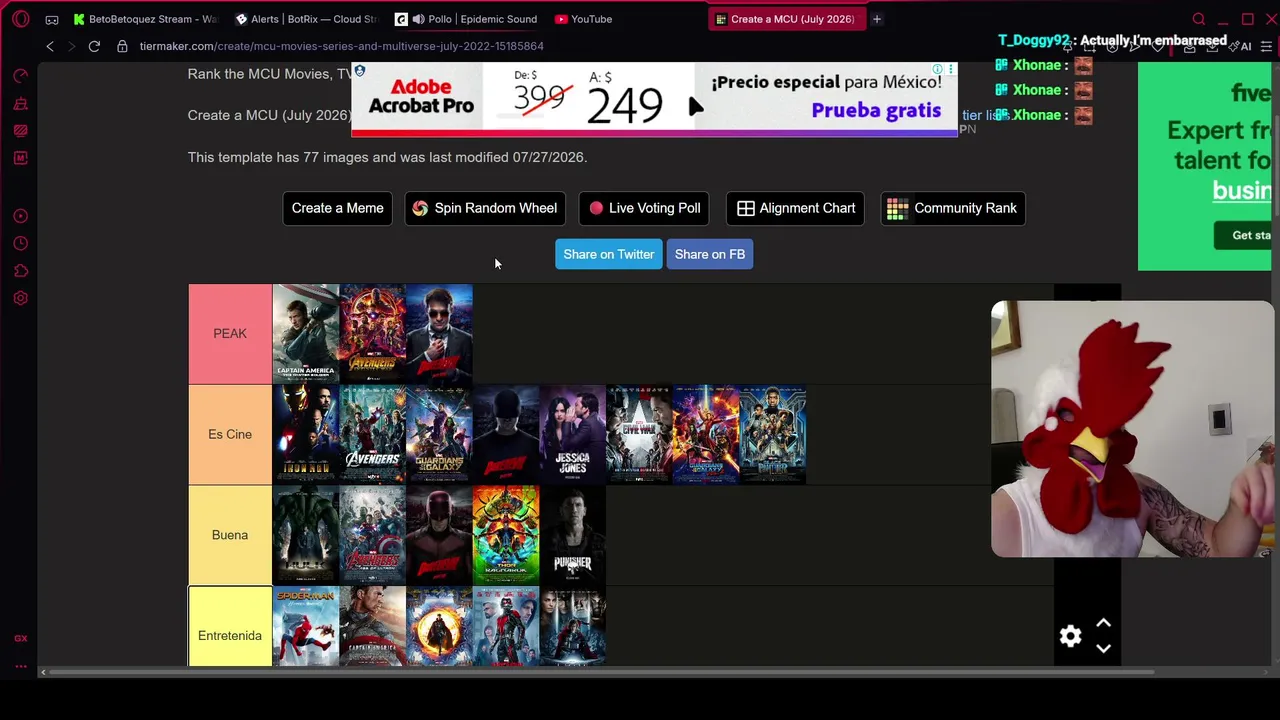Click the Winter Soldier poster in PEAK
The width and height of the screenshot is (1280, 720).
pyautogui.click(x=306, y=334)
